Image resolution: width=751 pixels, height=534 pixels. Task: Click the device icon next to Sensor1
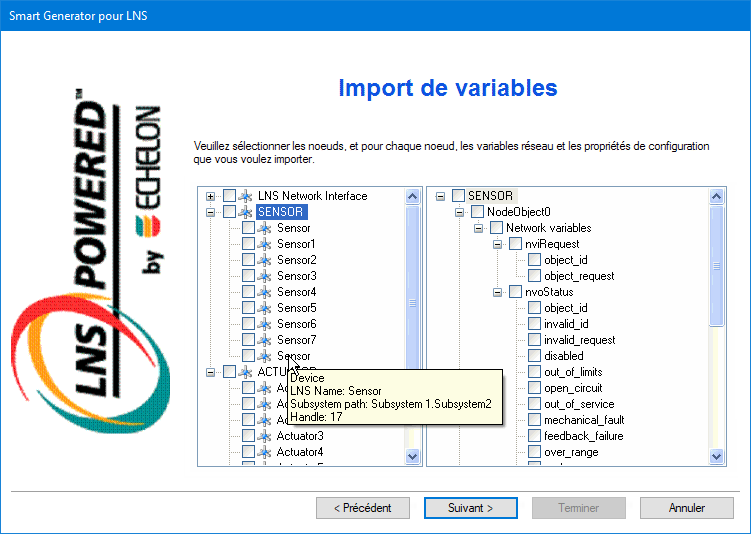(x=264, y=244)
